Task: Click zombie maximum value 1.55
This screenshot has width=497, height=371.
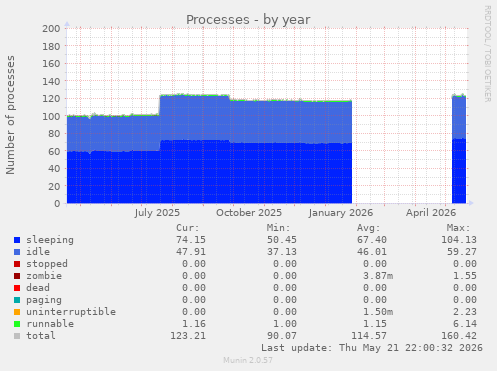Action: [x=465, y=276]
